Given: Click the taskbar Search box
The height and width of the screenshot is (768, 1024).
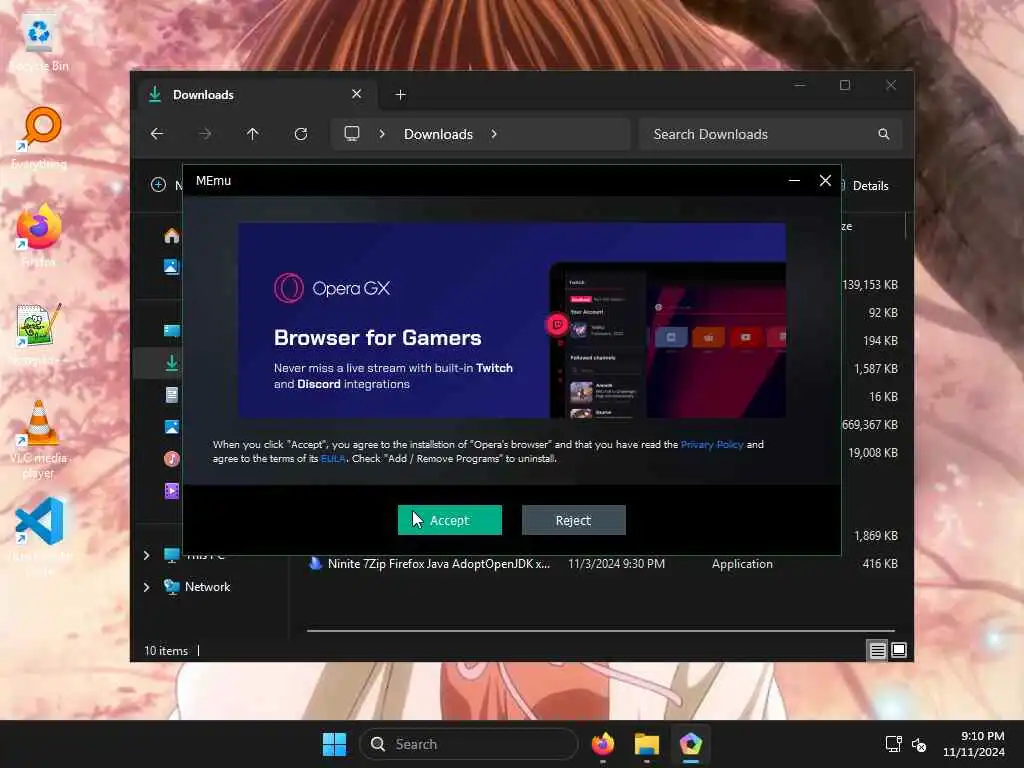Looking at the screenshot, I should pos(469,744).
